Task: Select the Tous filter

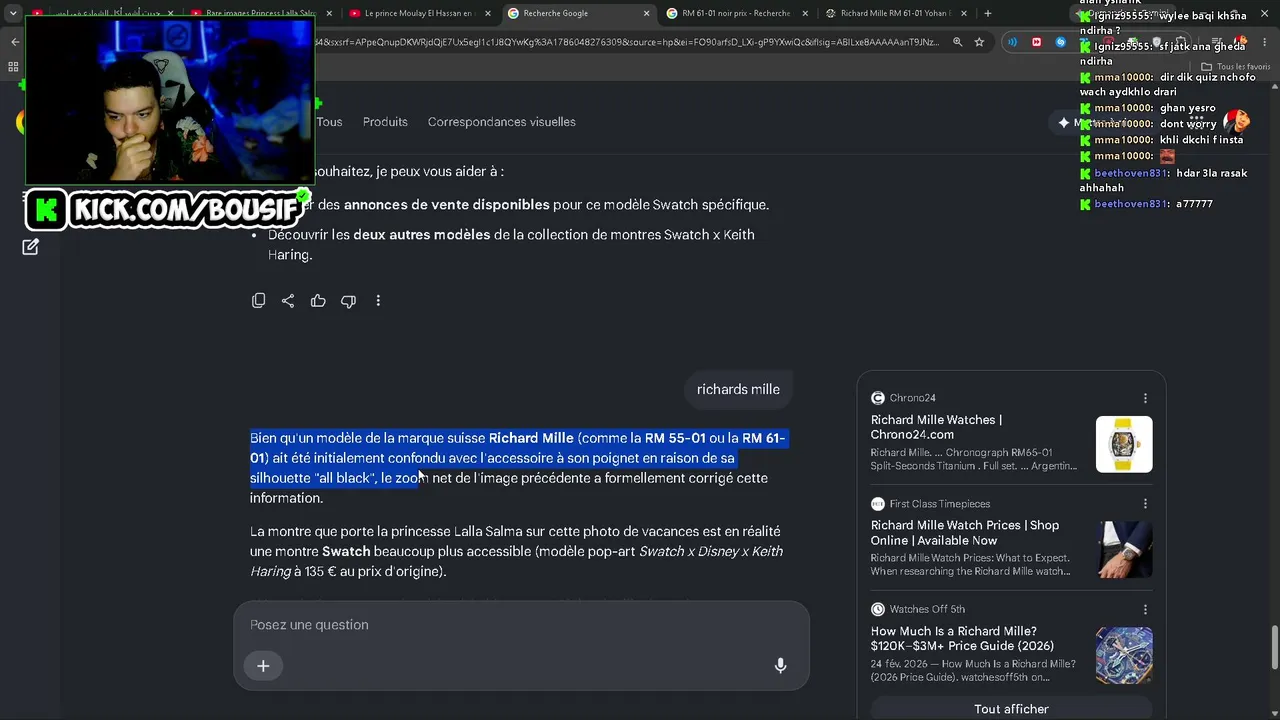Action: (329, 122)
